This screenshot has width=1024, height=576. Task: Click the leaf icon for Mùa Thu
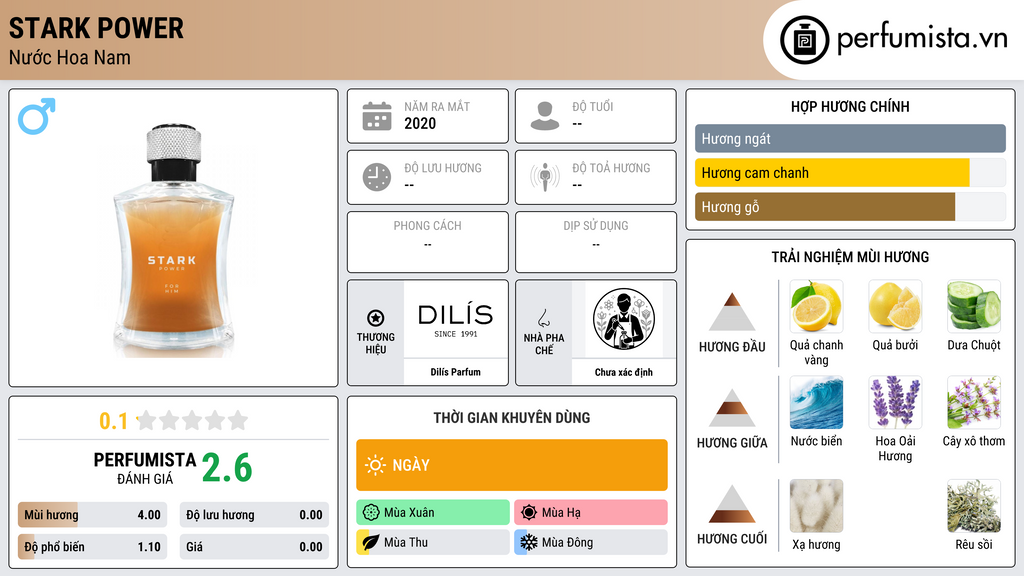point(371,542)
